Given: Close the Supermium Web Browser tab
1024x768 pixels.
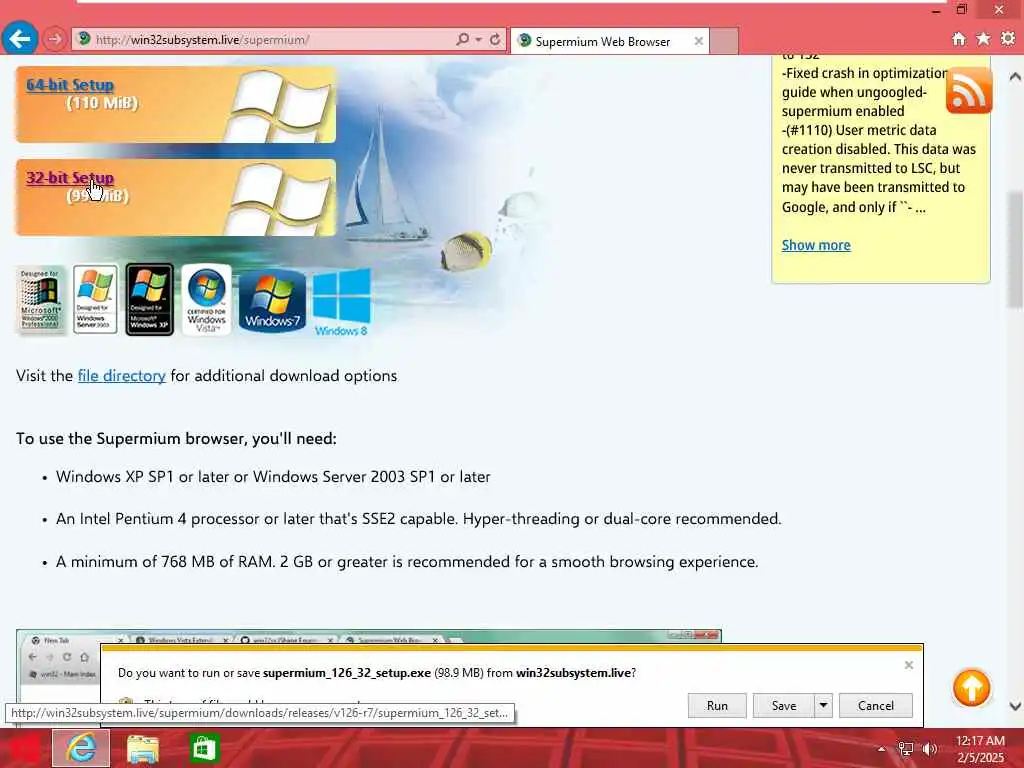Looking at the screenshot, I should [x=698, y=41].
